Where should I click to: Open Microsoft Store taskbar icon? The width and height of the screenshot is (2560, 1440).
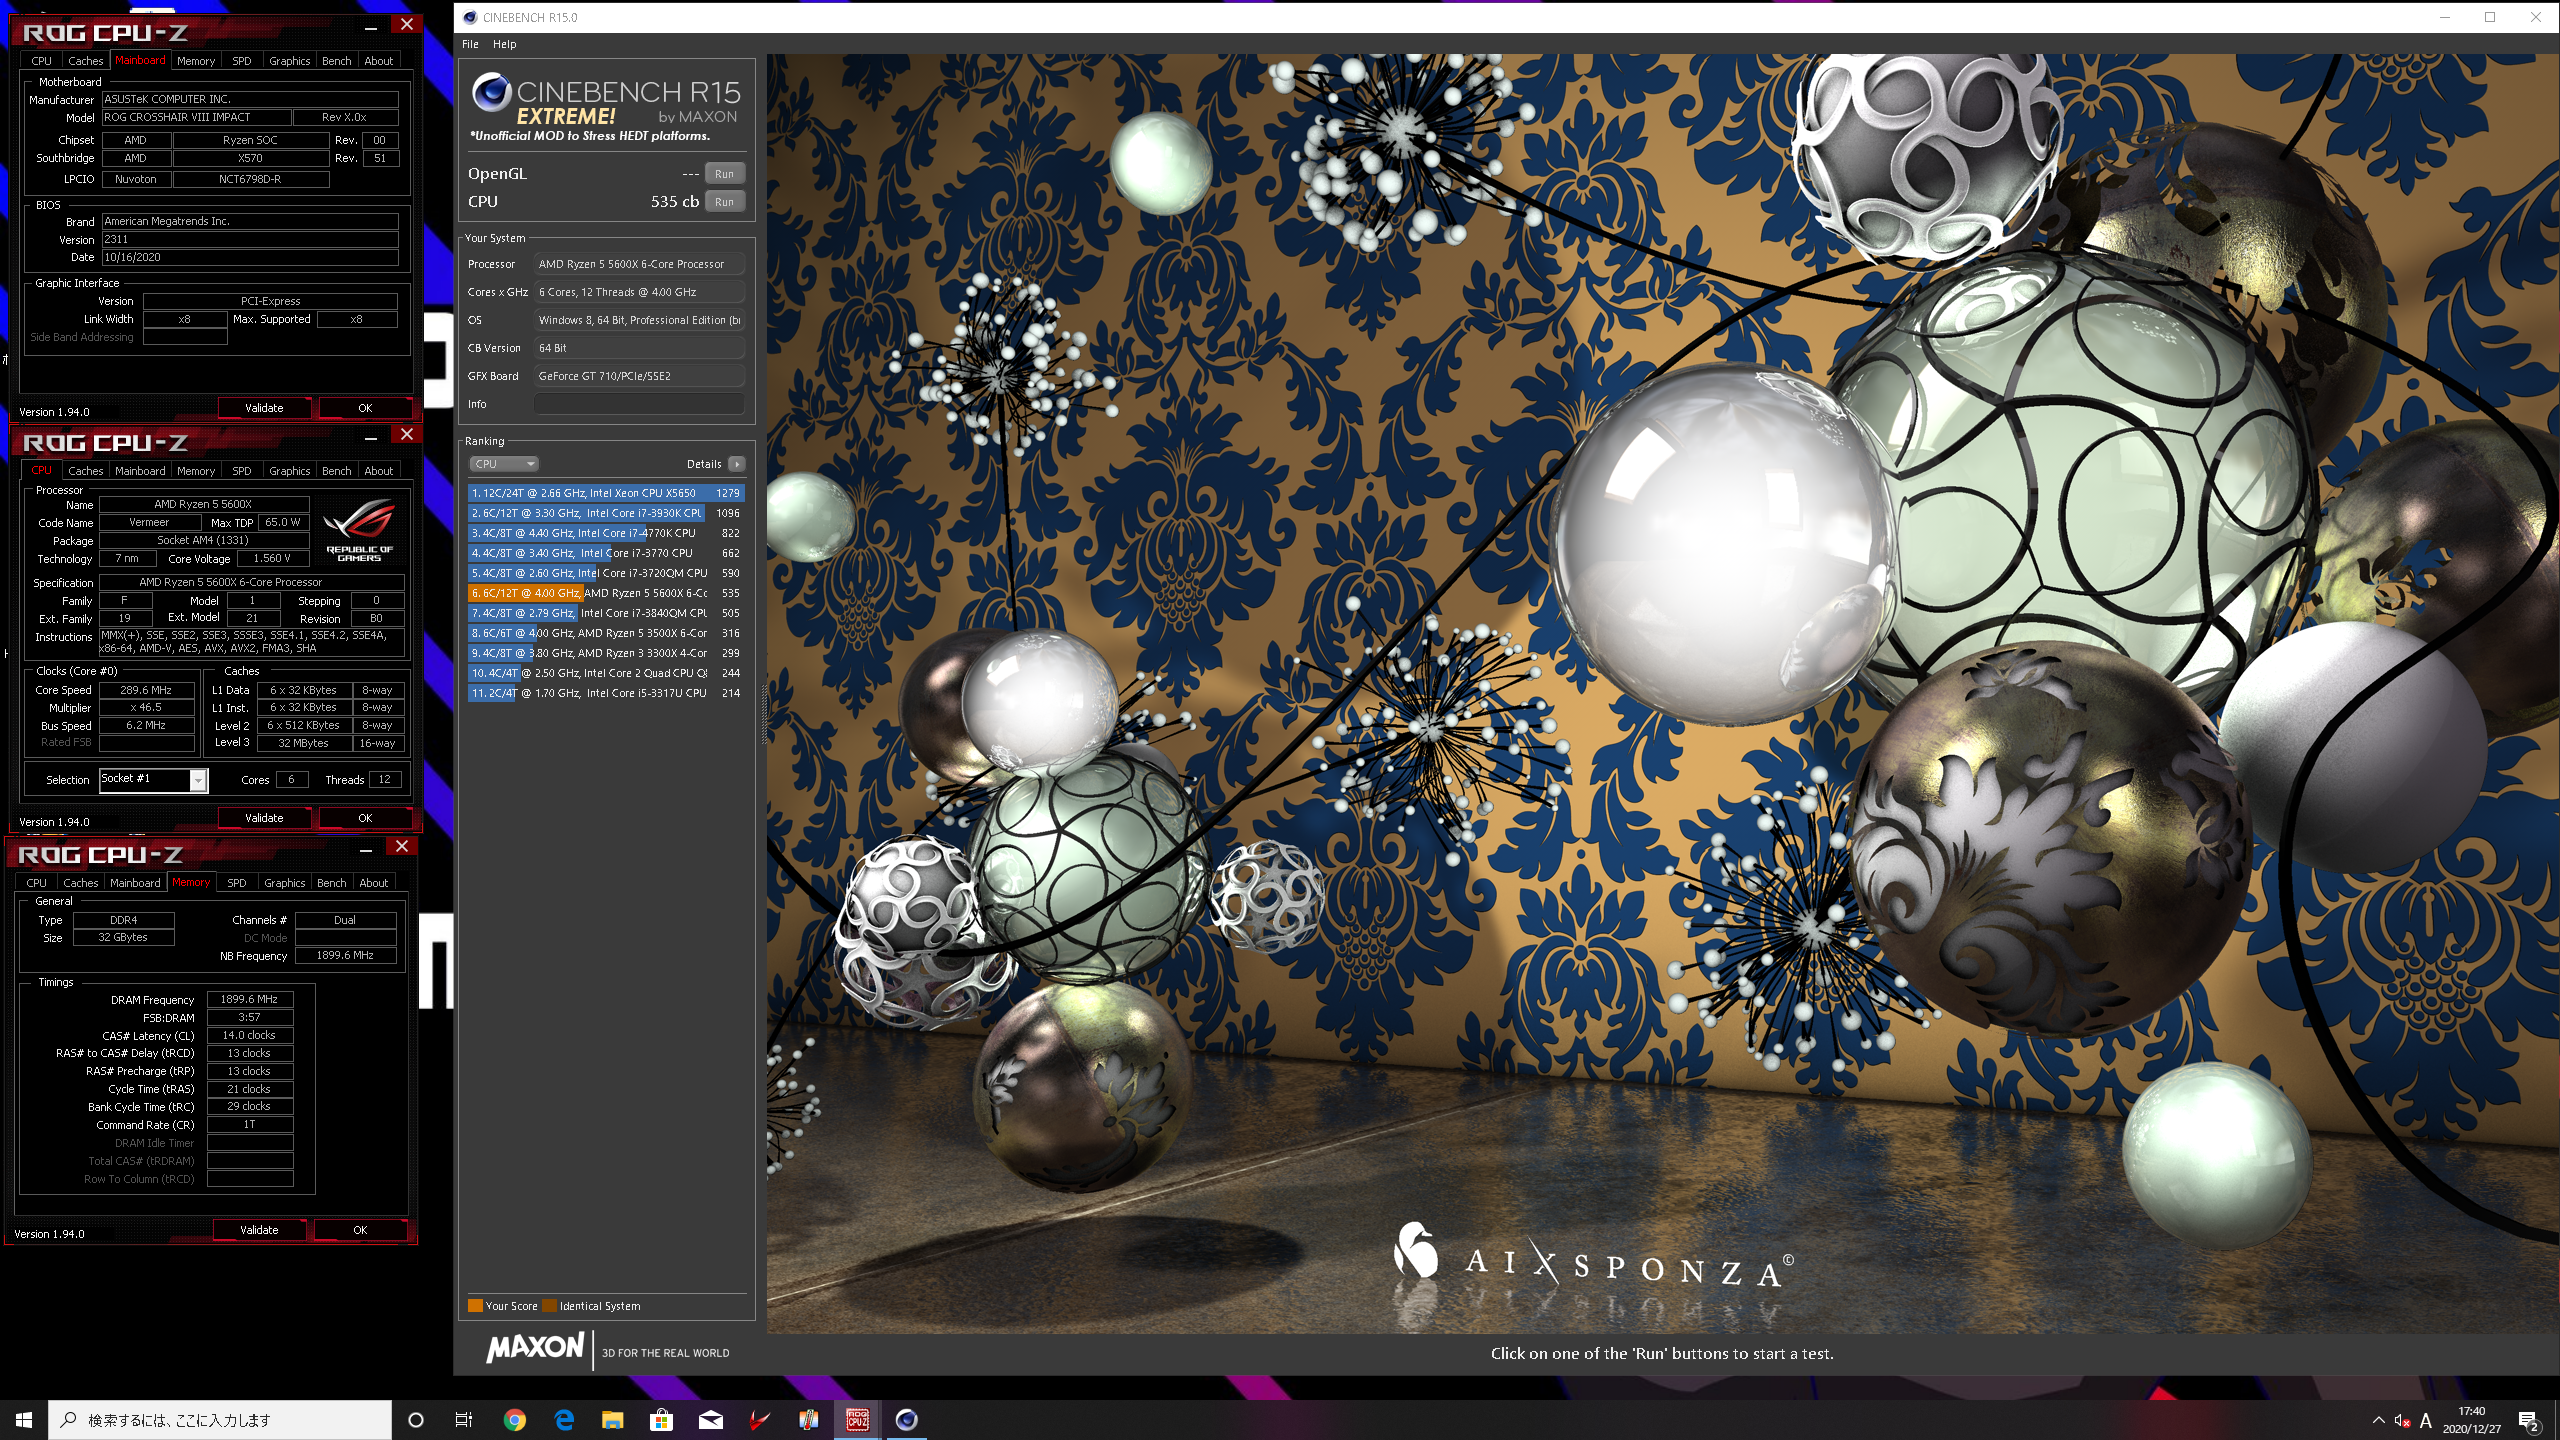point(661,1420)
